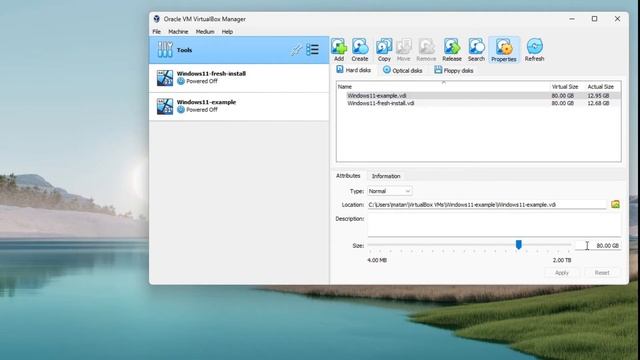Click 12.95 GB actual size cell
Screen dimensions: 640x360
point(598,96)
